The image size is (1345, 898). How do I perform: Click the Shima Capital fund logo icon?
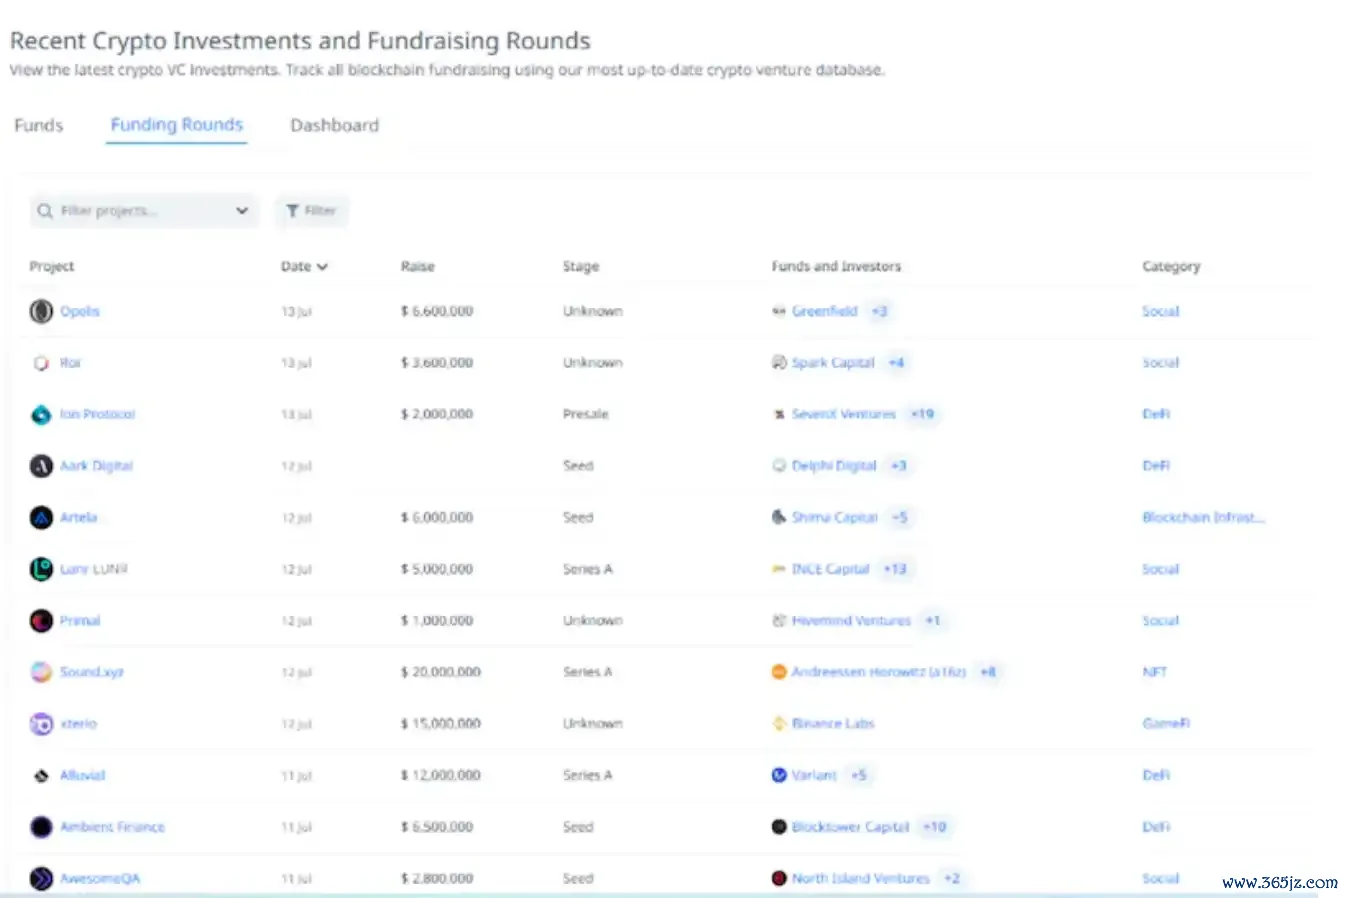pos(779,518)
